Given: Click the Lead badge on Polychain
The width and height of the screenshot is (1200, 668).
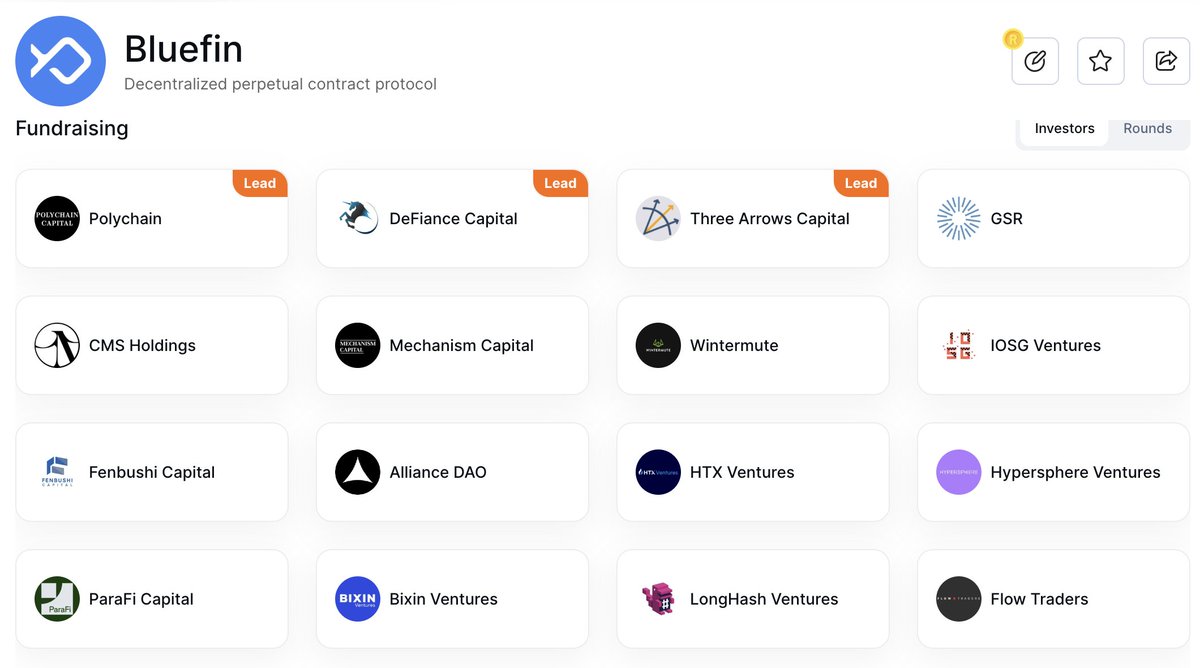Looking at the screenshot, I should (259, 183).
